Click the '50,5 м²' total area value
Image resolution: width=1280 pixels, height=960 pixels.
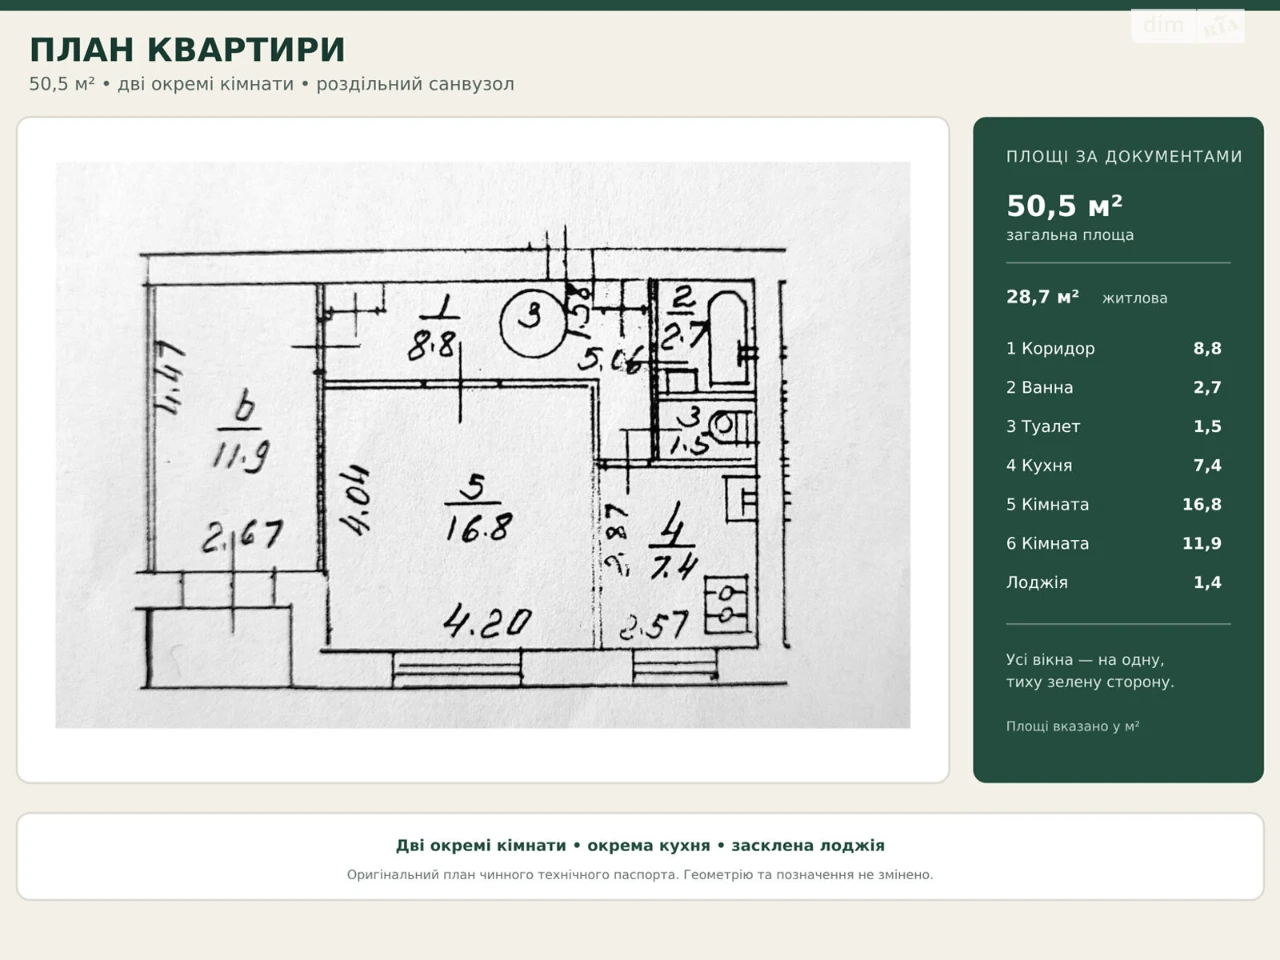pos(1064,206)
